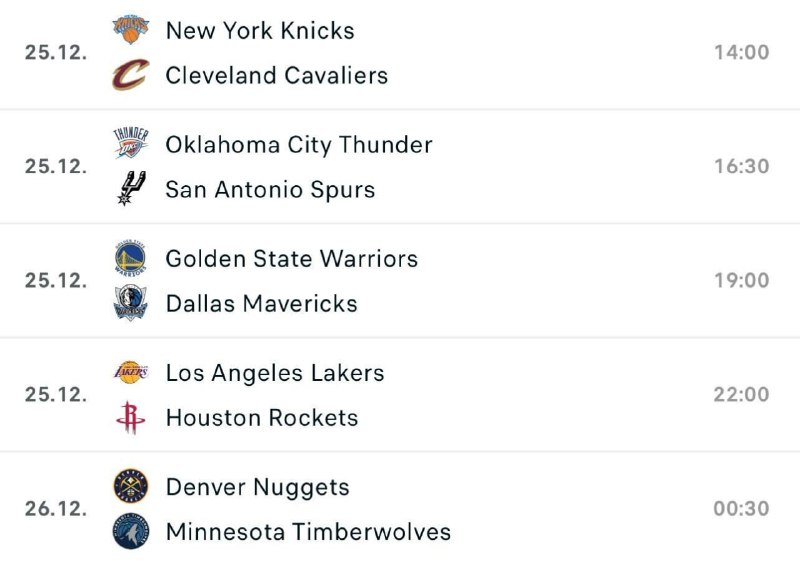Click the Oklahoma City Thunder logo
Viewport: 800px width, 561px height.
point(130,144)
